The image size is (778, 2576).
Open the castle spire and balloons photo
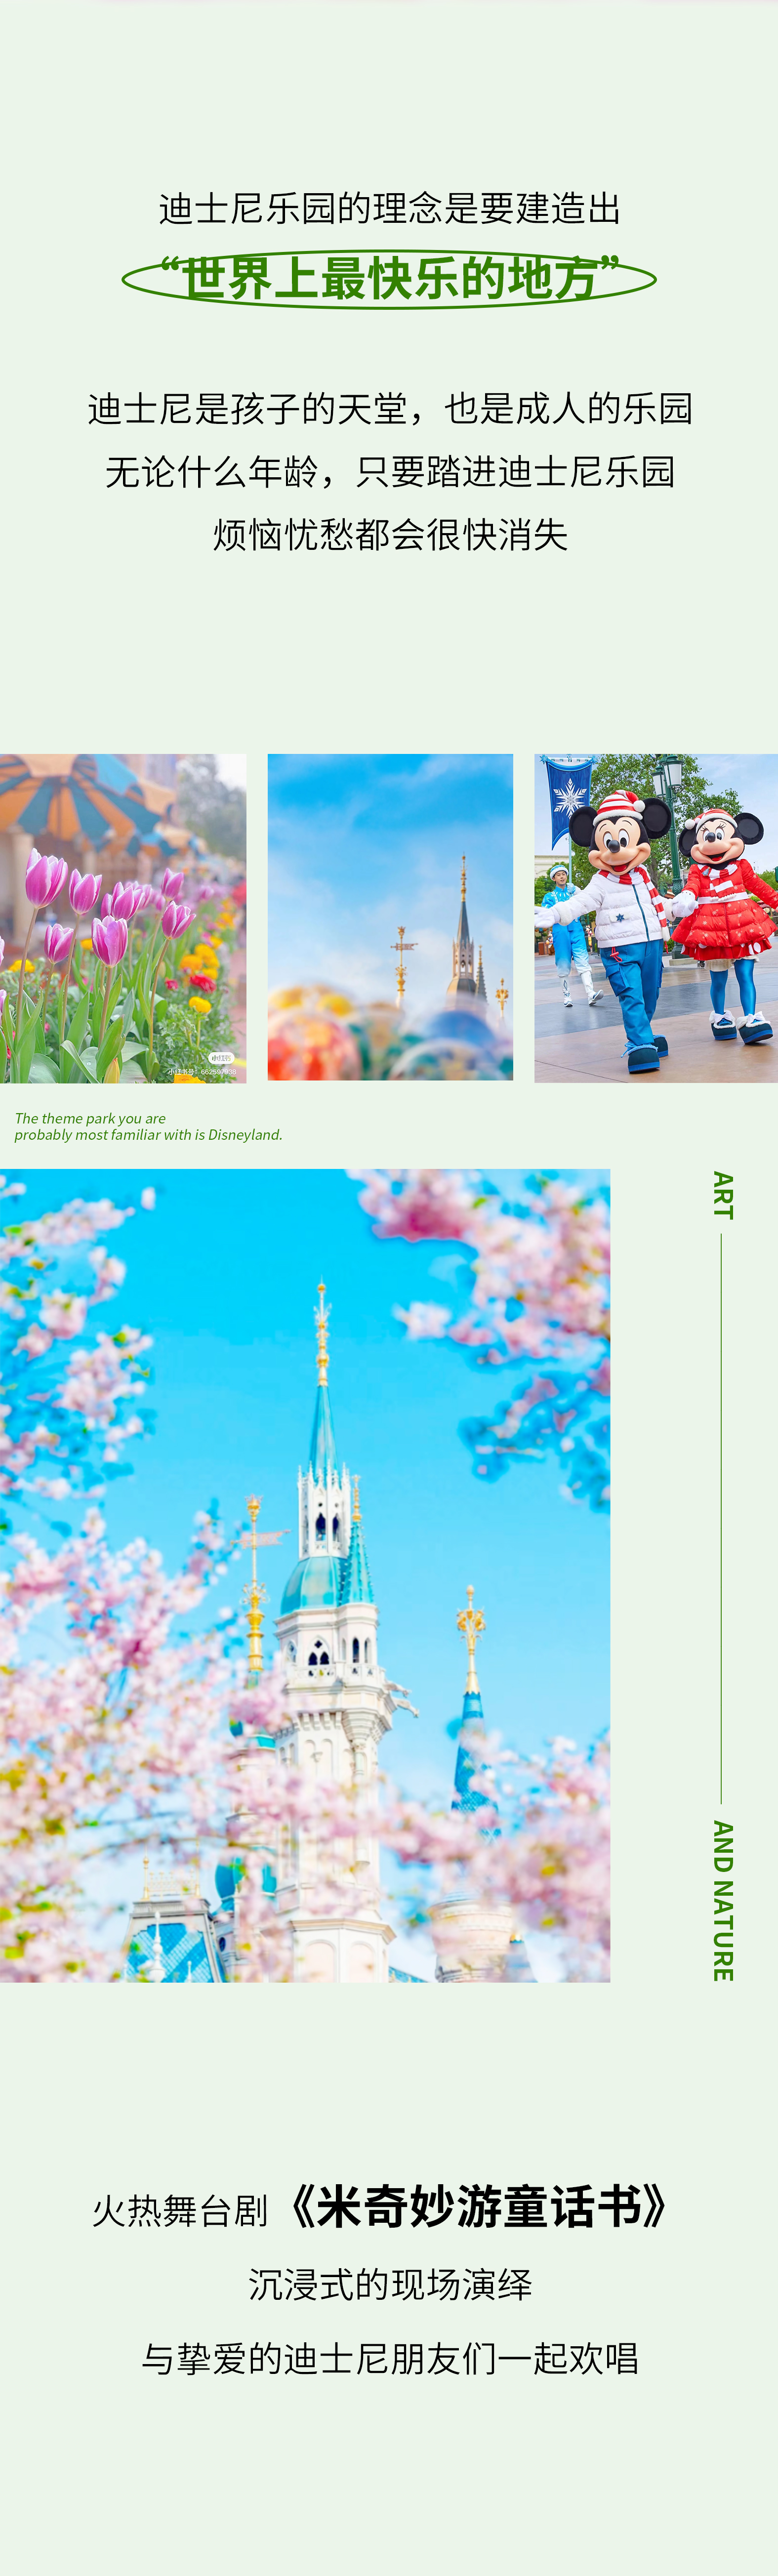[390, 917]
